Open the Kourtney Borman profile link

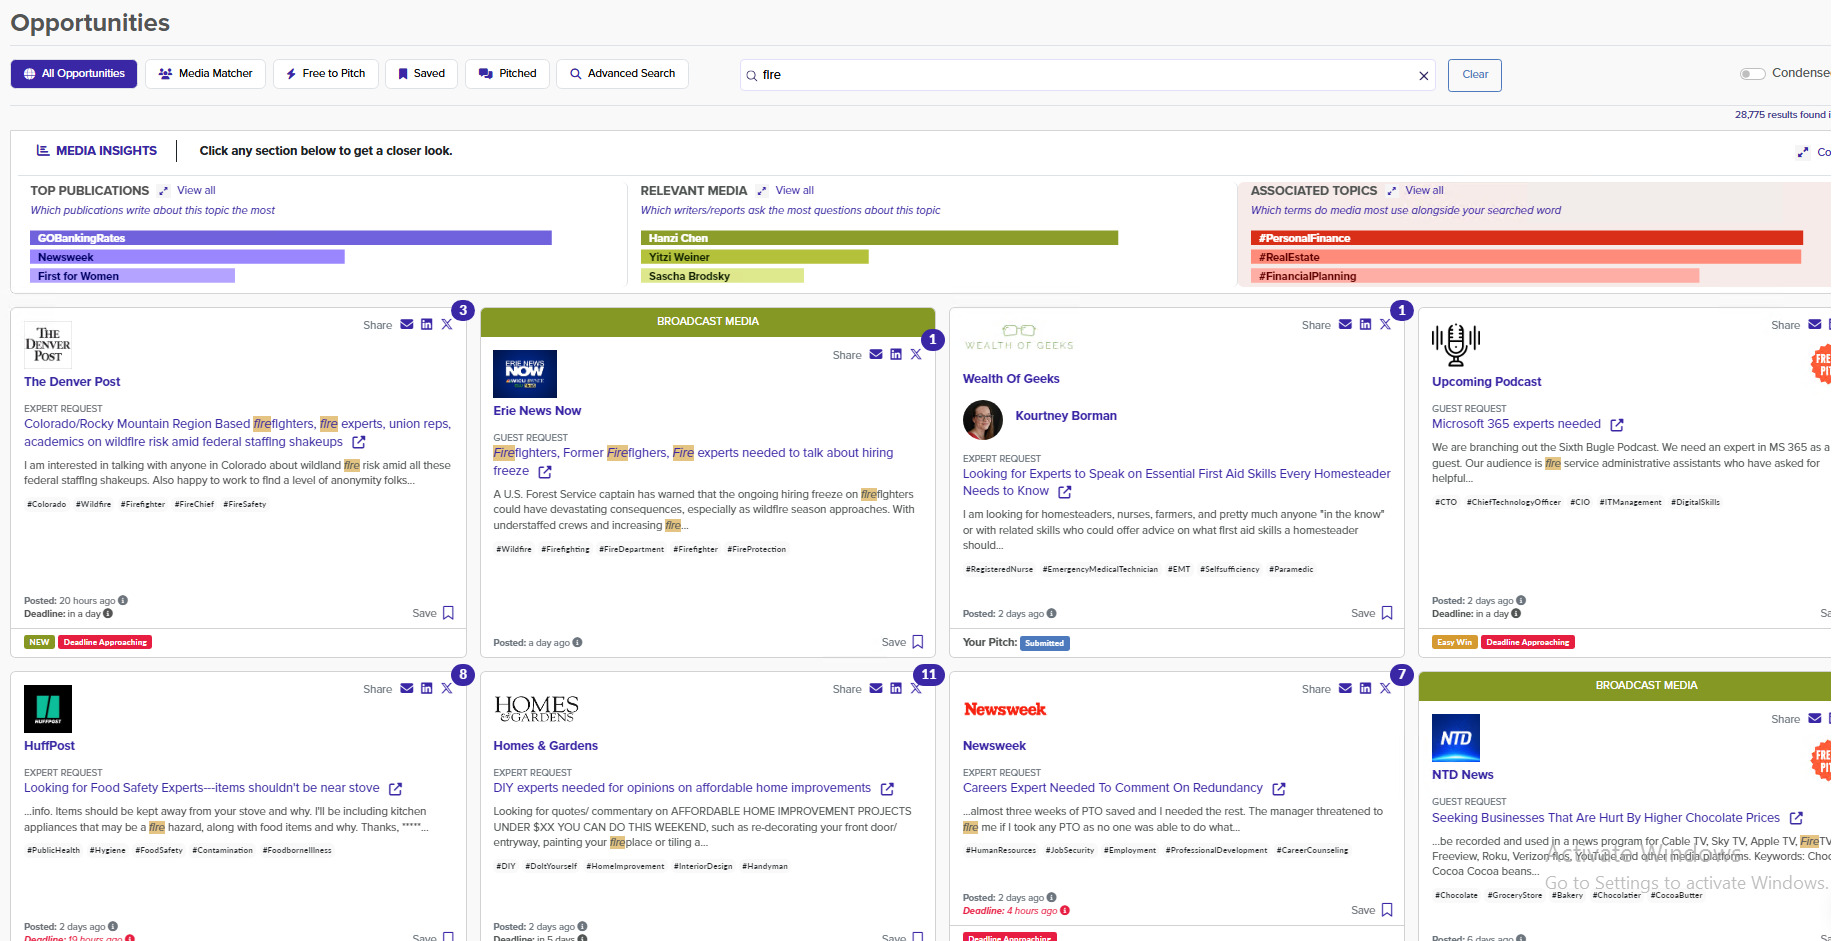pos(1066,416)
